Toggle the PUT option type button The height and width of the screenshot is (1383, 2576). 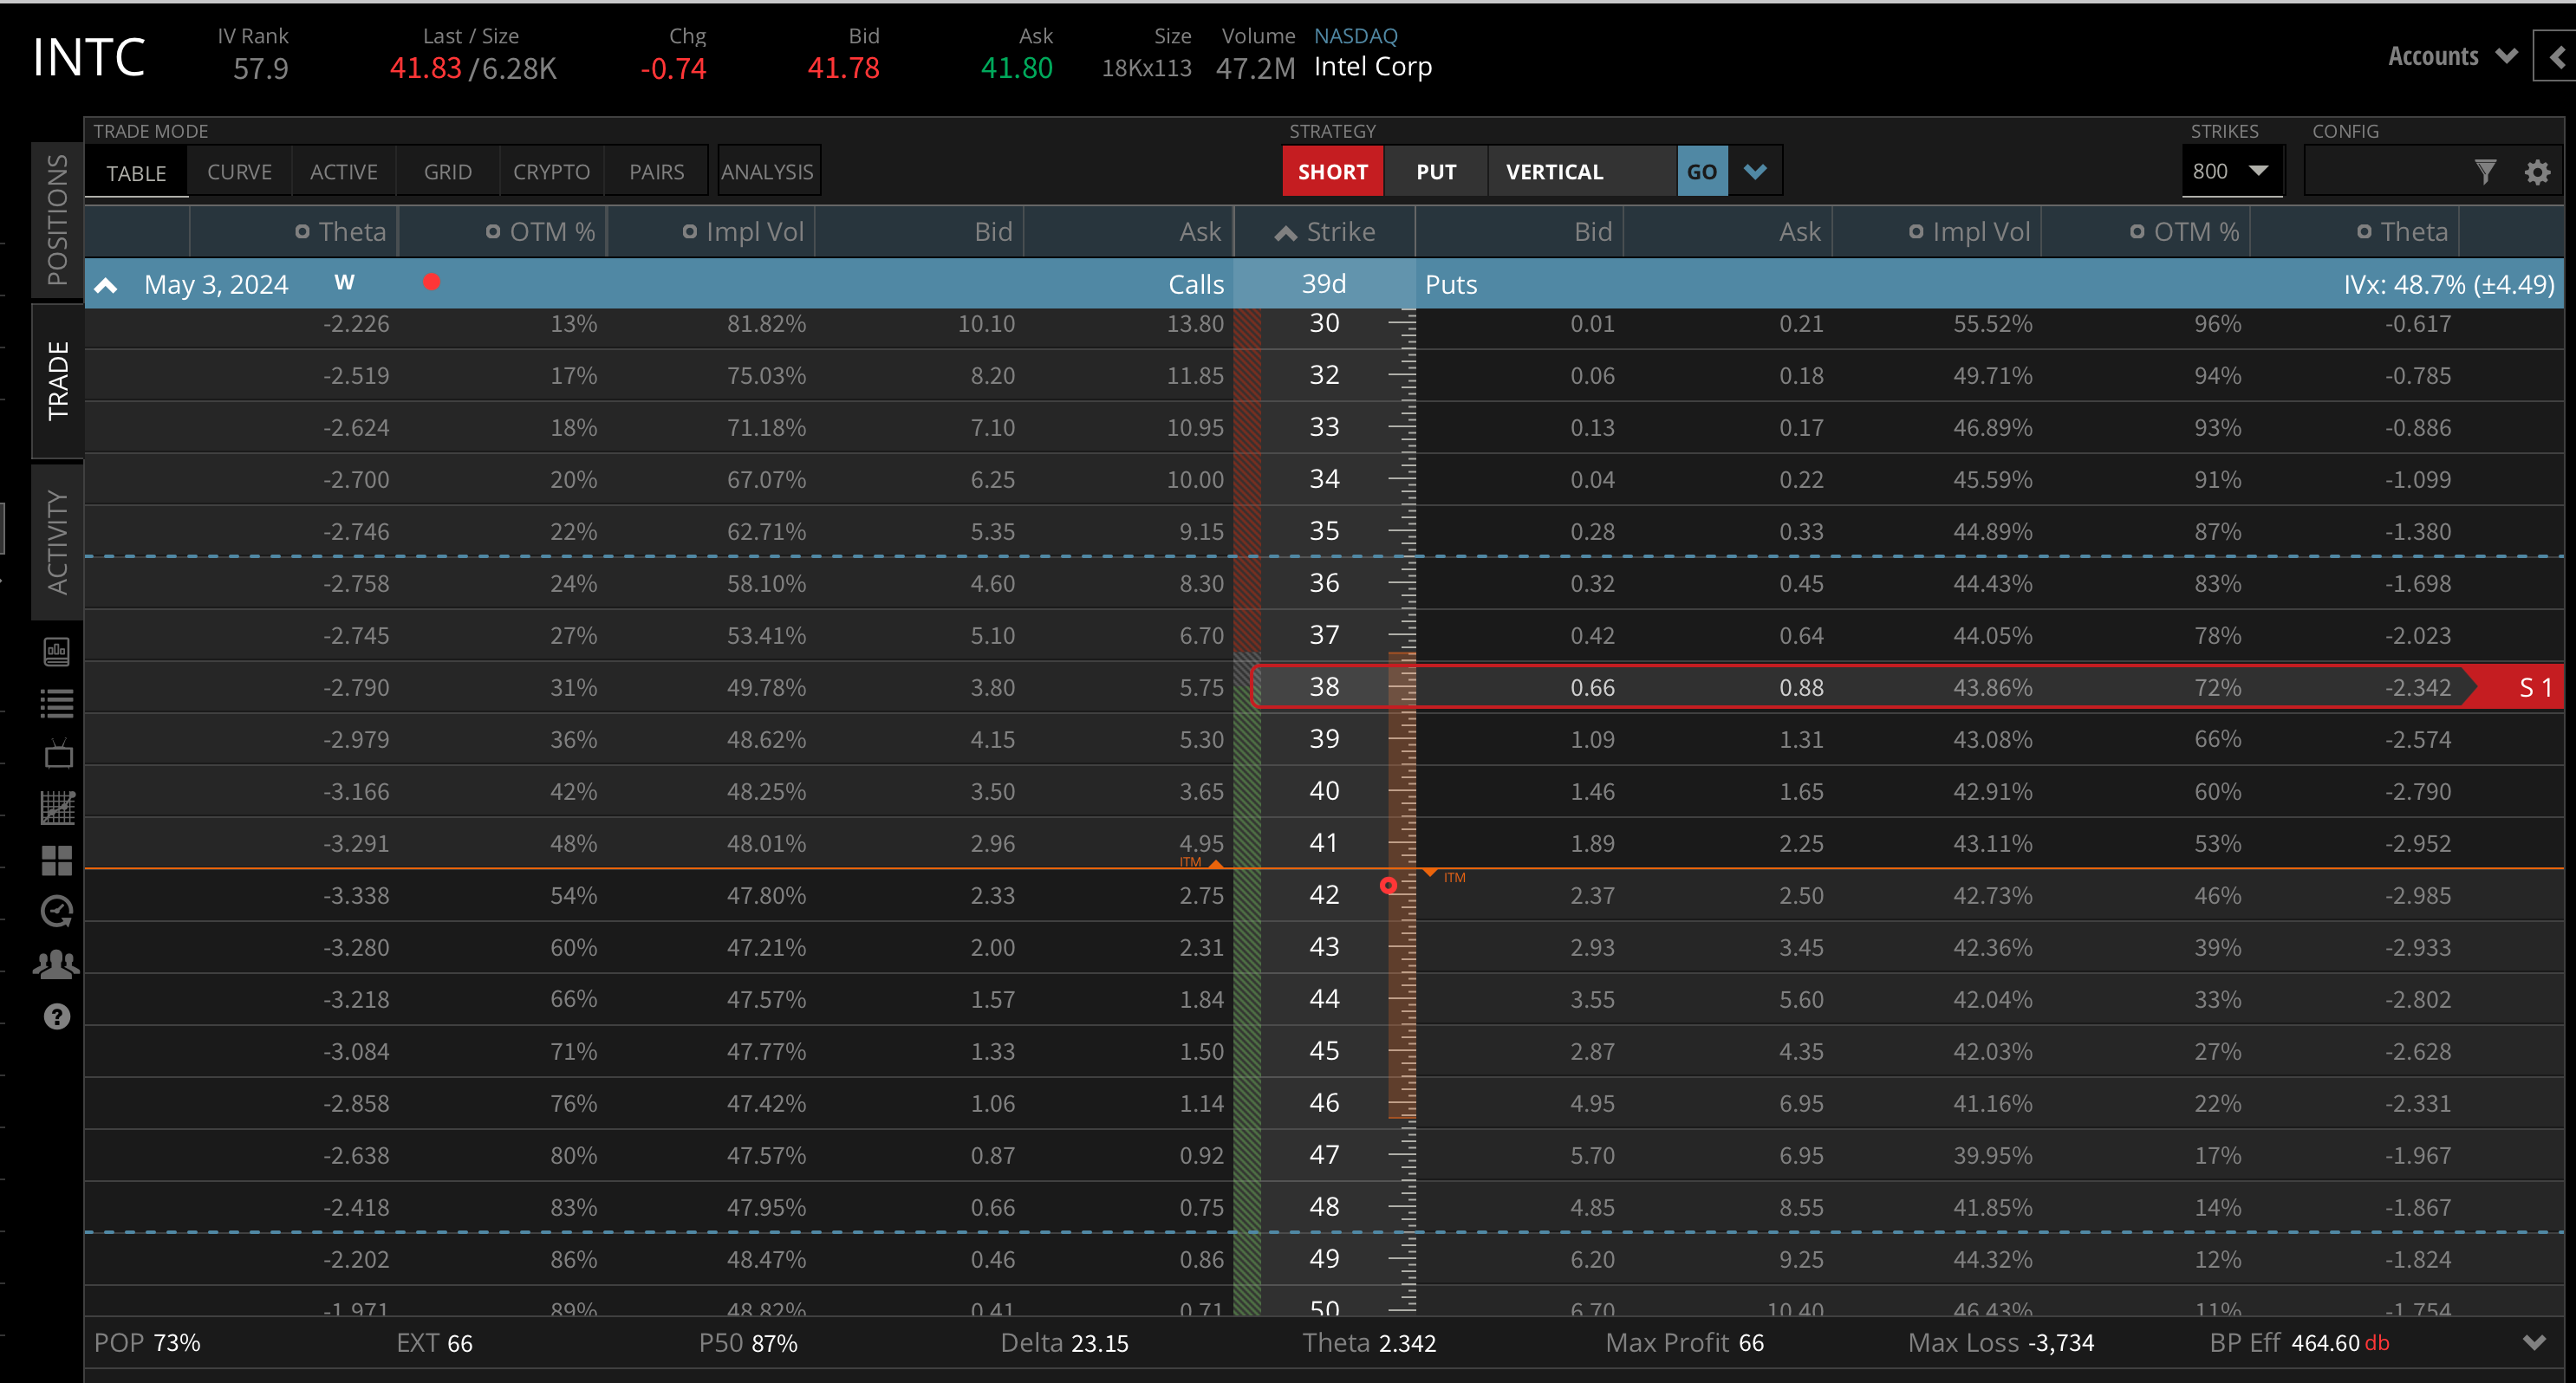coord(1435,172)
